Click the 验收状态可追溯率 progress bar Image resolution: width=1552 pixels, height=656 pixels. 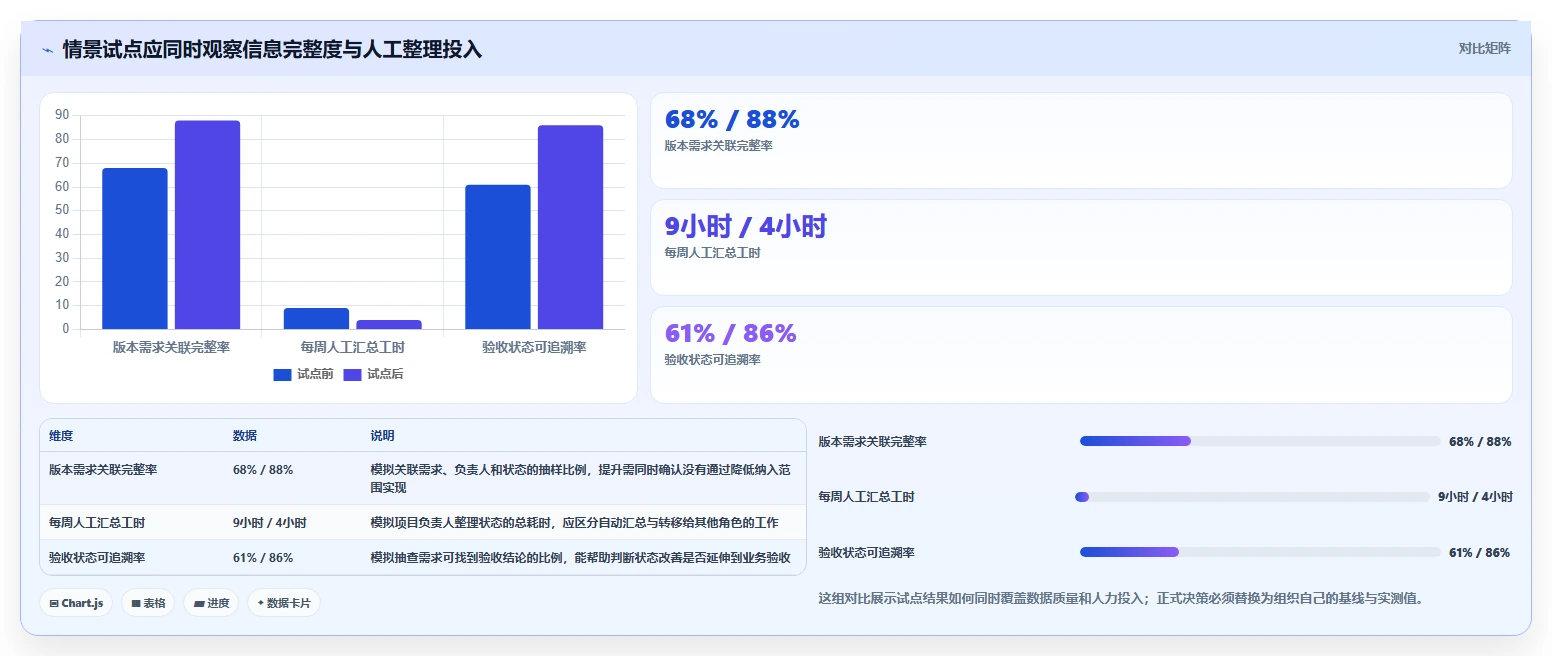pos(1260,552)
